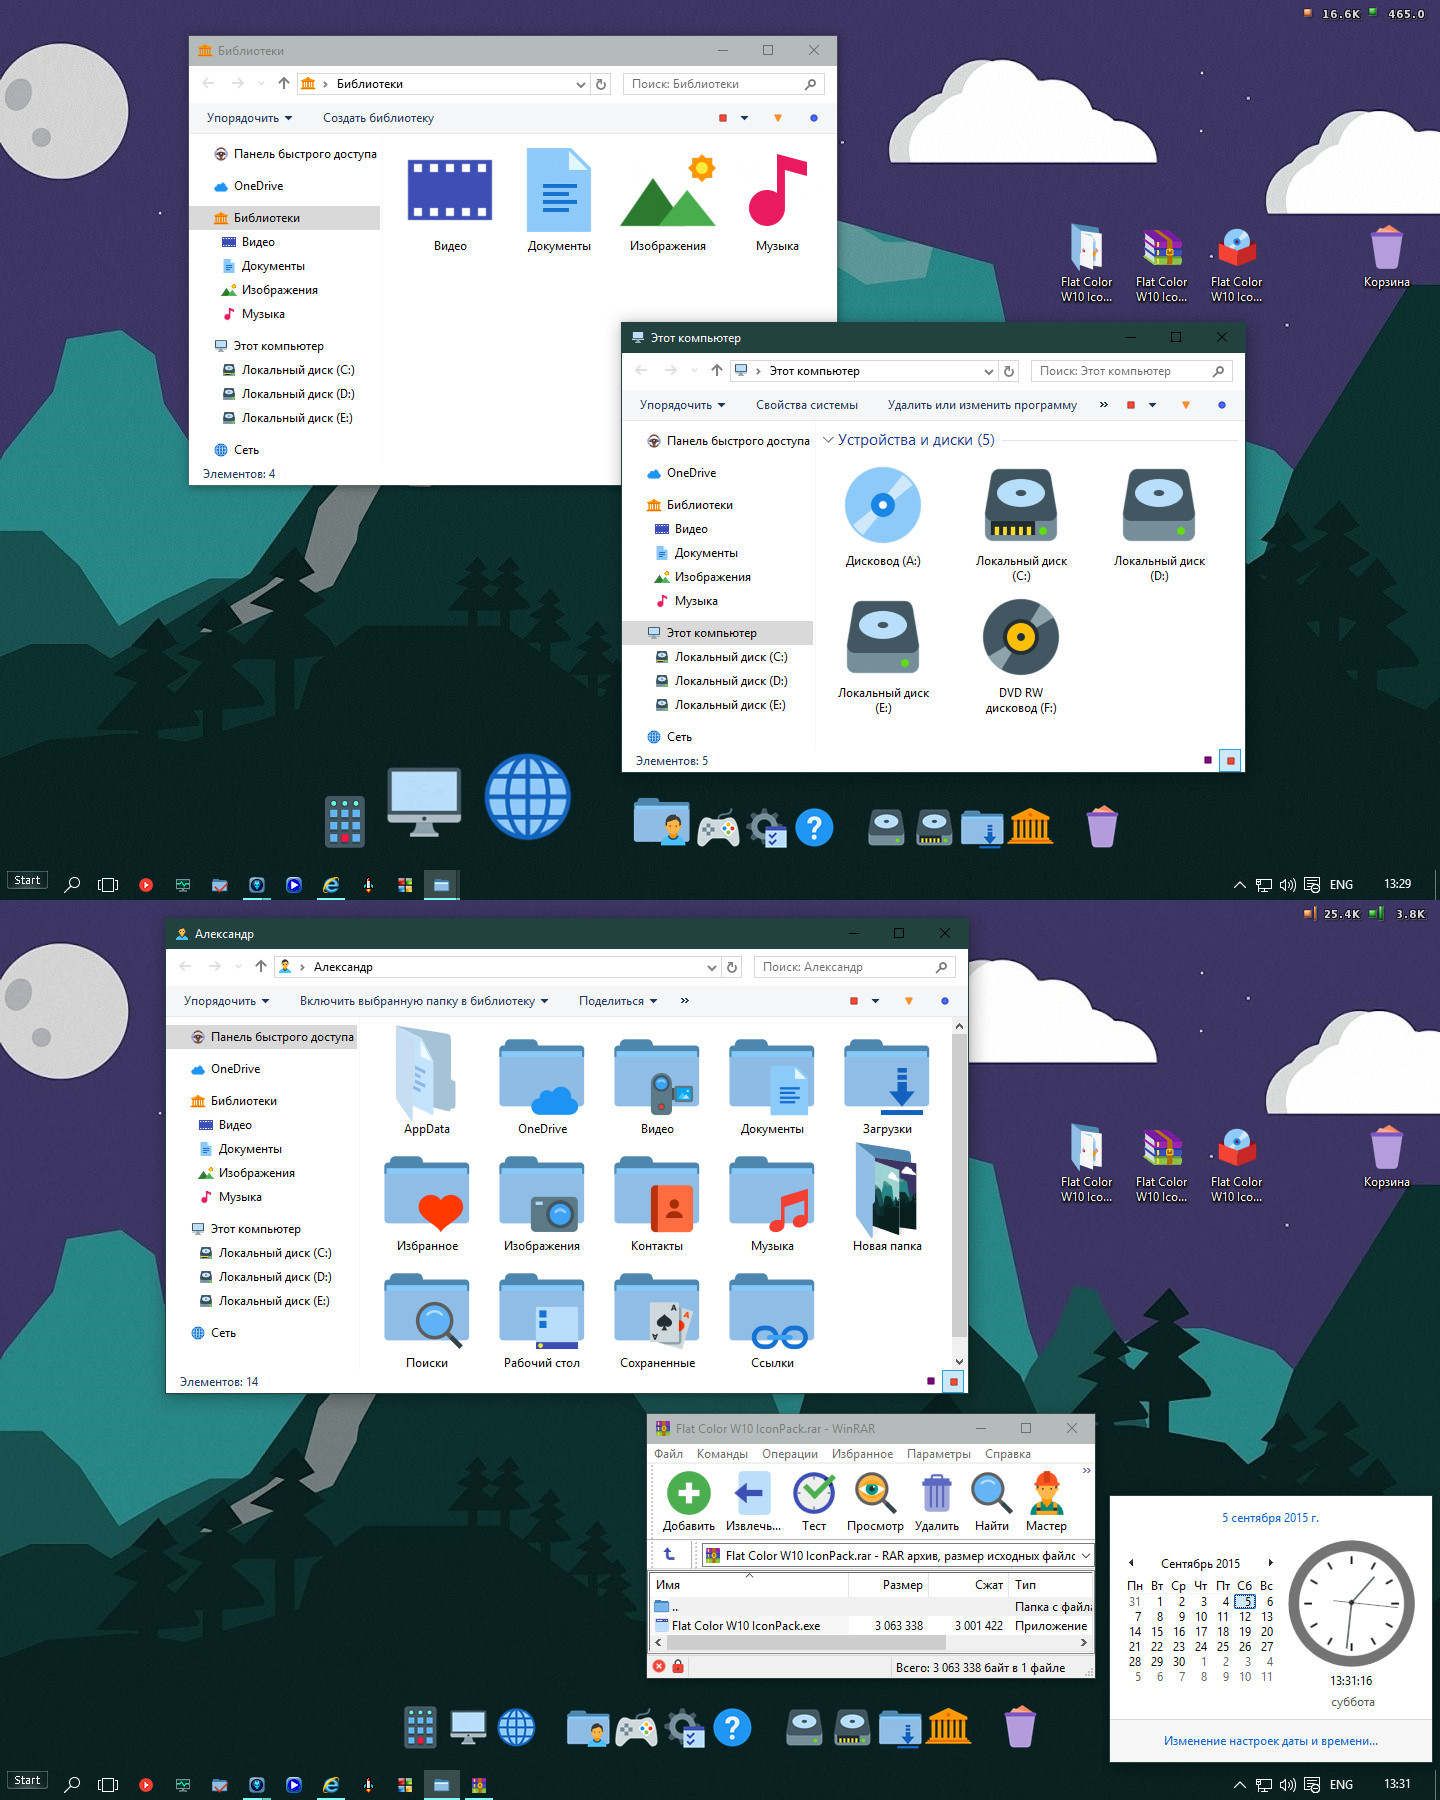
Task: Open the OneDrive folder icon in Александр
Action: click(542, 1077)
